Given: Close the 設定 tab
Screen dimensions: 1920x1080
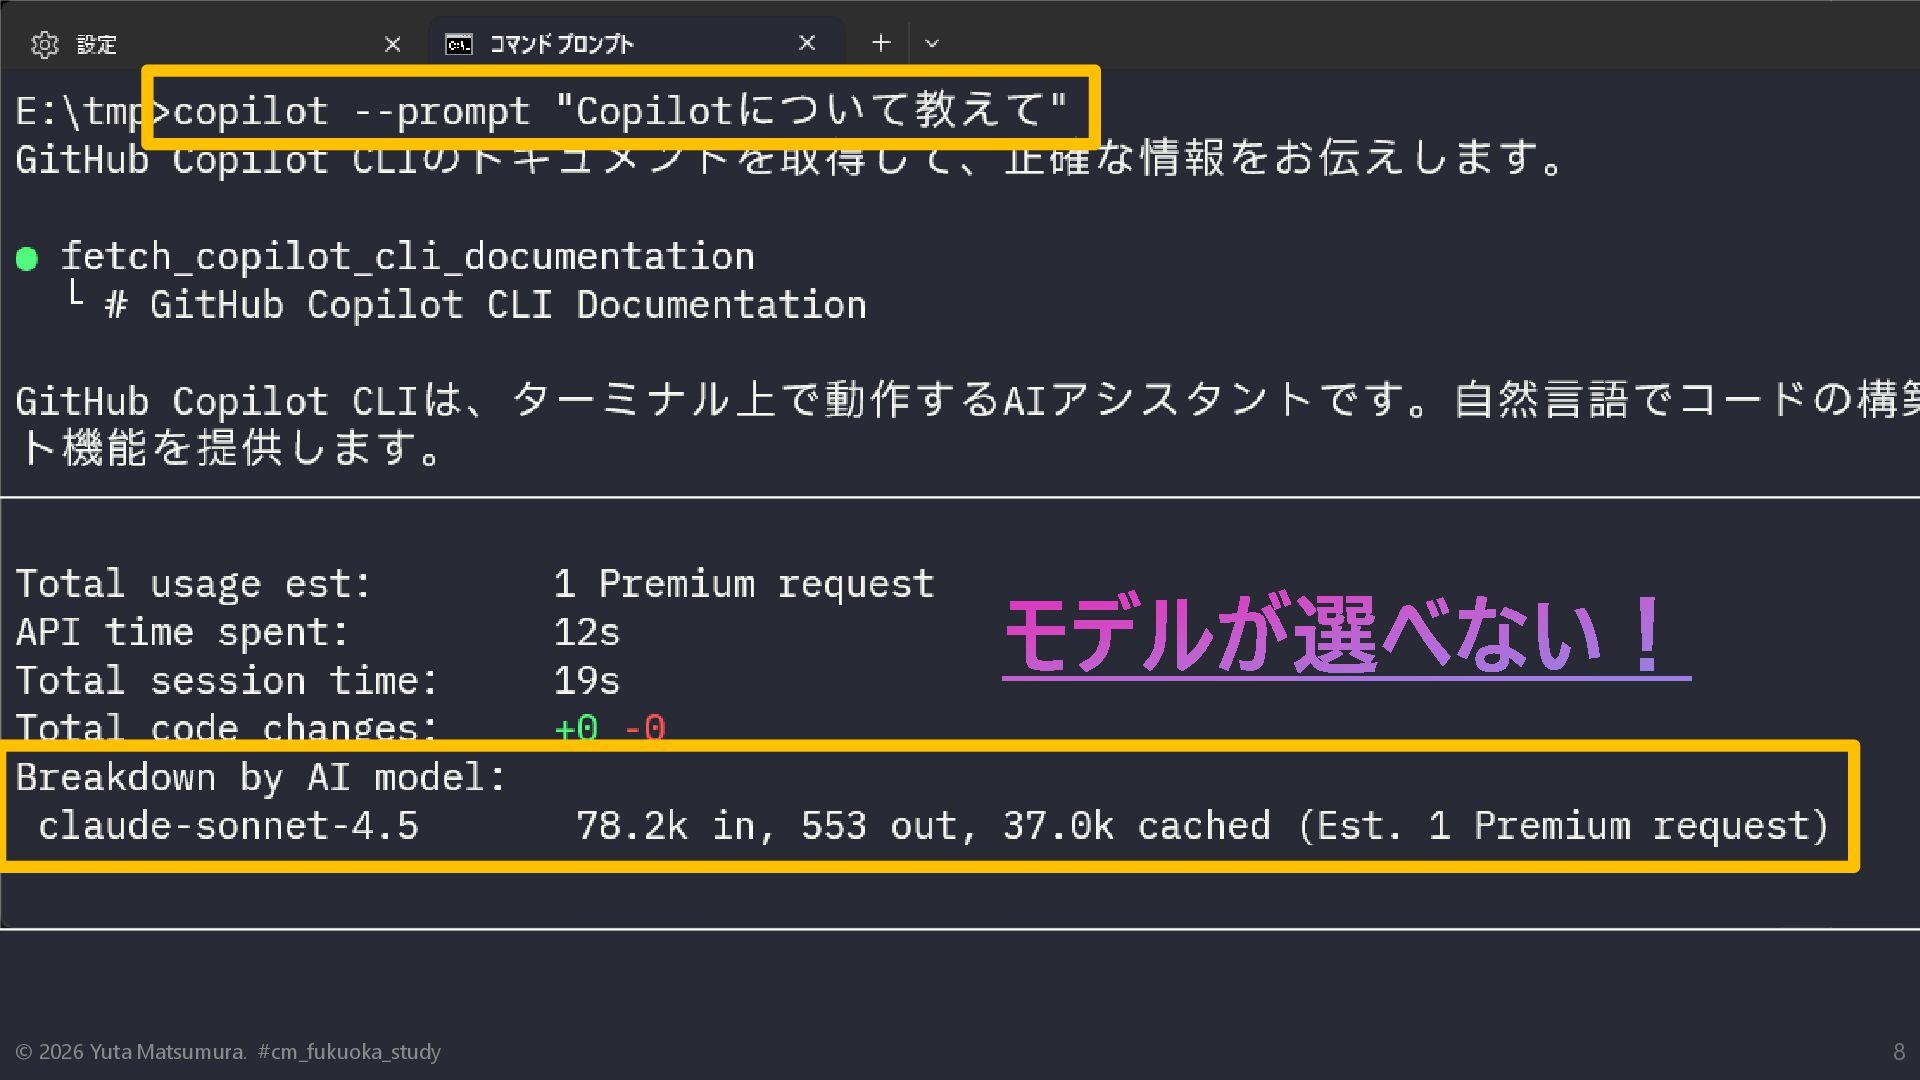Looking at the screenshot, I should tap(392, 44).
